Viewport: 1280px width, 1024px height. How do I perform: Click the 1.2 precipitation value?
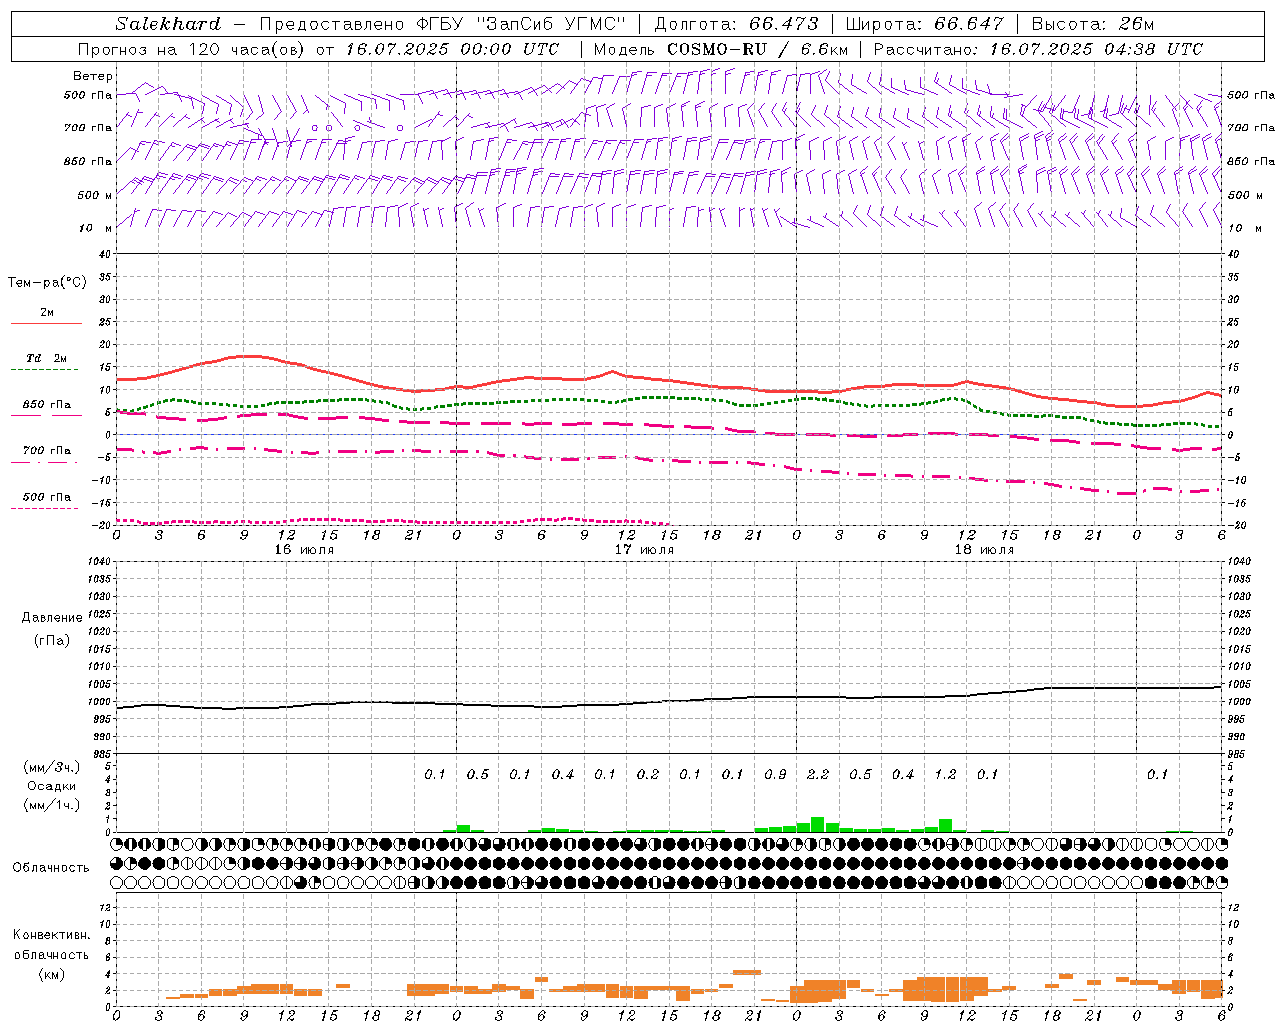point(945,774)
